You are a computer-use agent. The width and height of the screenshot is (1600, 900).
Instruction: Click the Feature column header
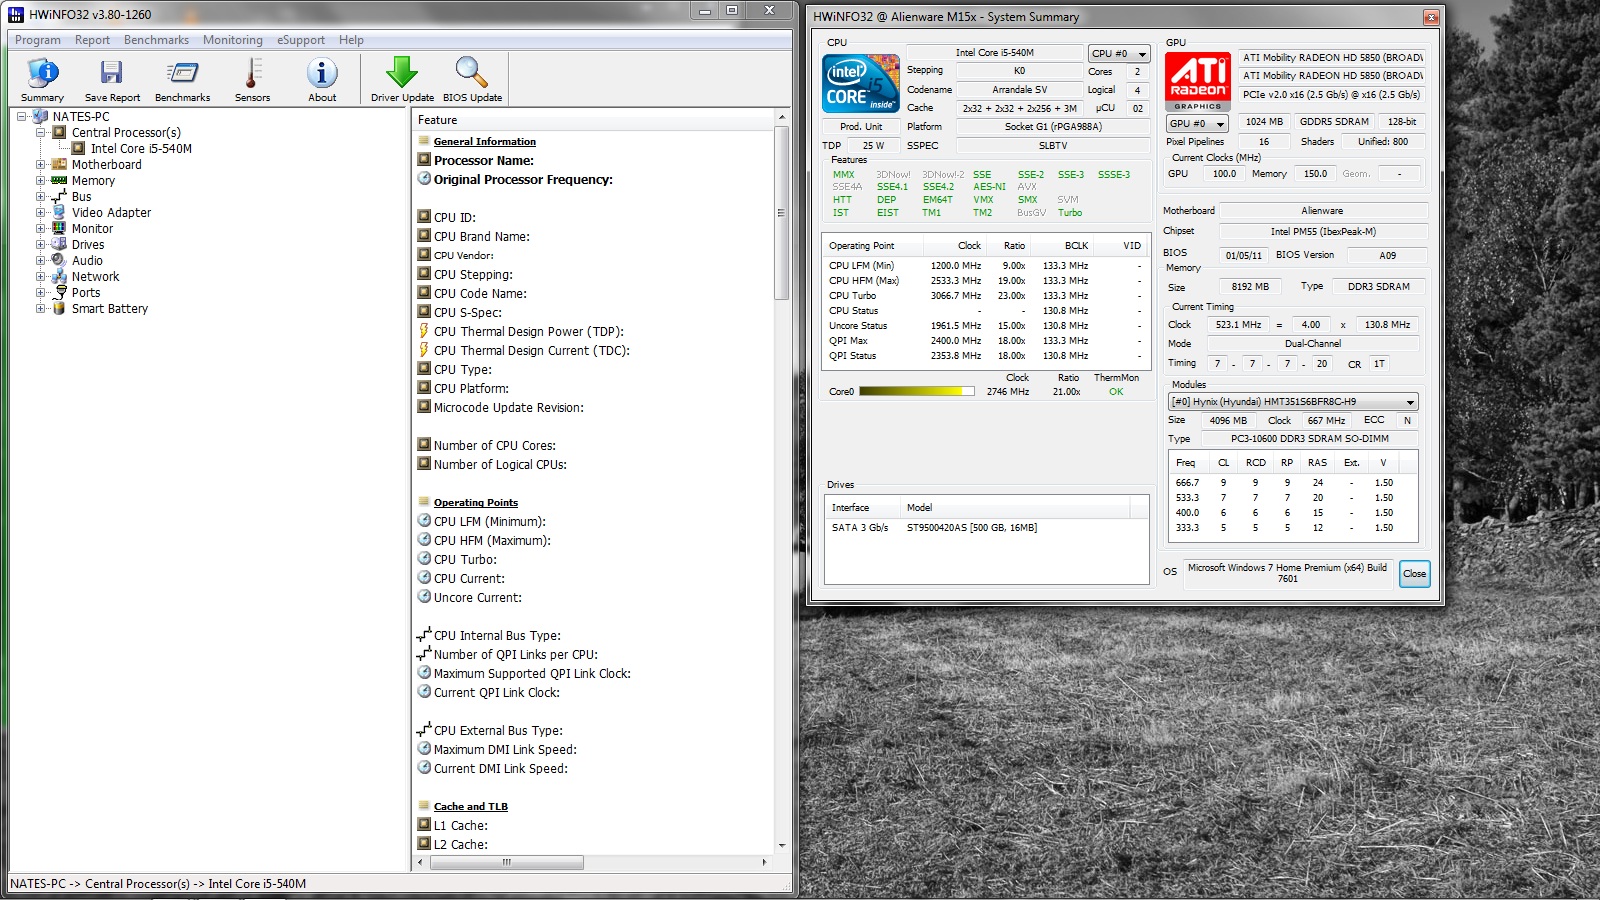[x=594, y=120]
